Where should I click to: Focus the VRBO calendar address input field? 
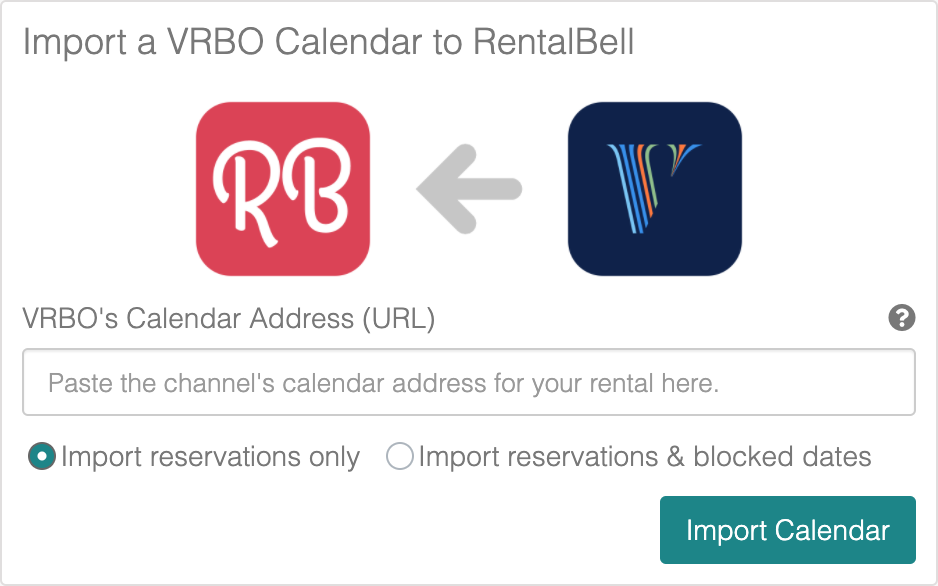click(469, 382)
